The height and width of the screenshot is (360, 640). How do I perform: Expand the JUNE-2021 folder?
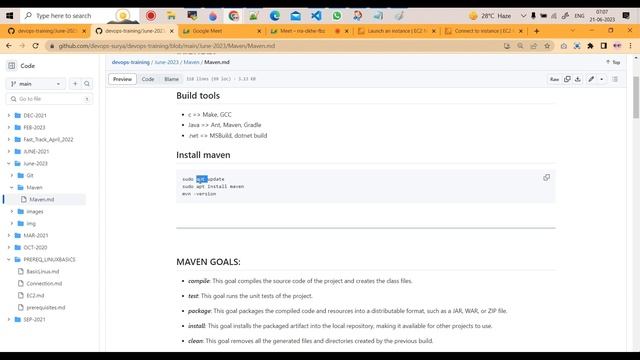[x=9, y=151]
